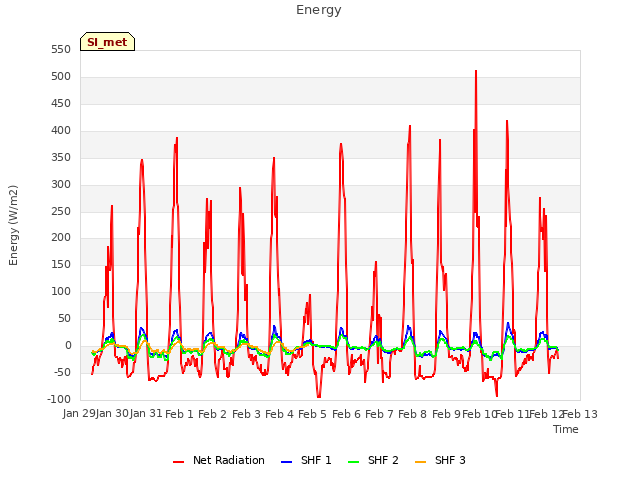The width and height of the screenshot is (640, 480).
Task: Toggle the SHF 3 legend entry
Action: pos(440,460)
